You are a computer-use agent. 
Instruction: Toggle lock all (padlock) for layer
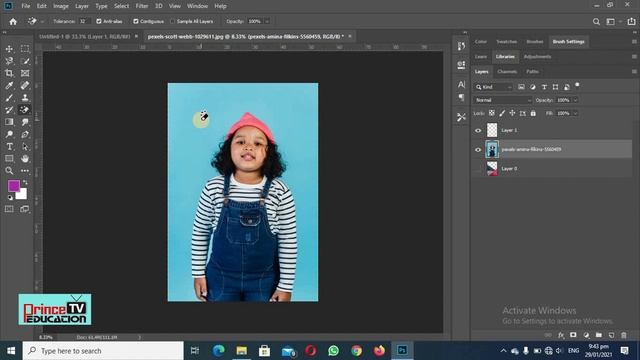[533, 113]
